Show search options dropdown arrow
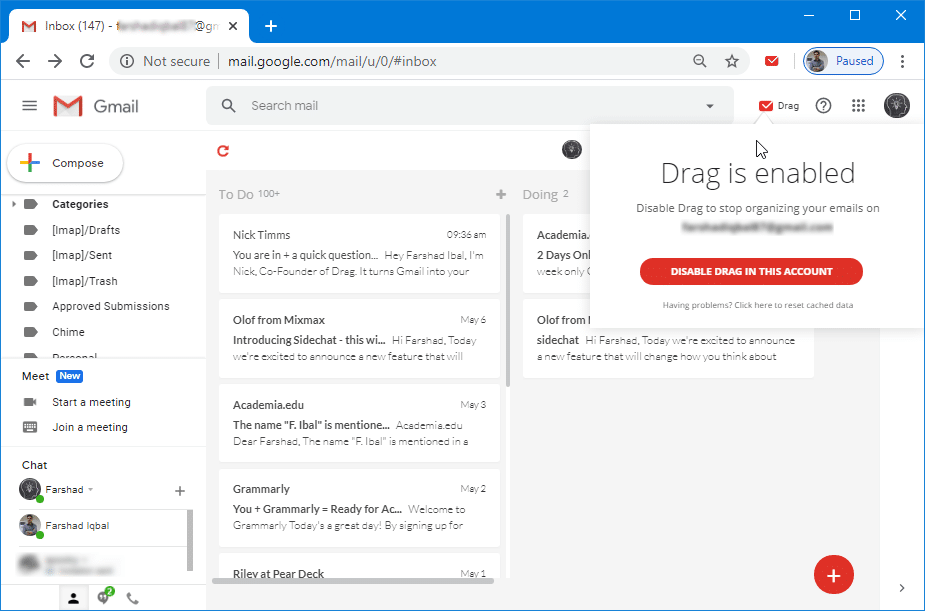The width and height of the screenshot is (925, 611). click(x=710, y=106)
